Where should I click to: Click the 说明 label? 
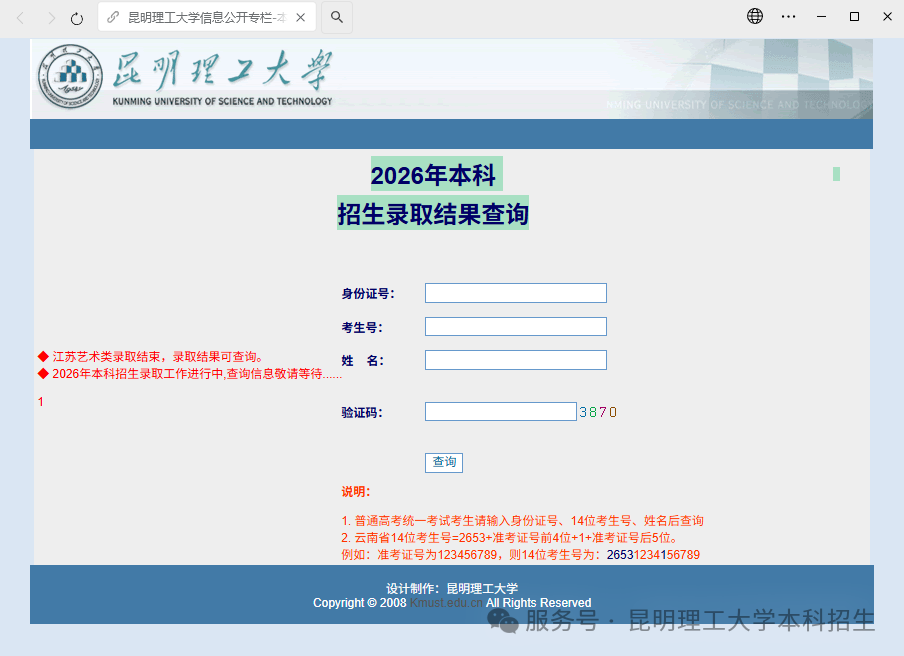(356, 492)
